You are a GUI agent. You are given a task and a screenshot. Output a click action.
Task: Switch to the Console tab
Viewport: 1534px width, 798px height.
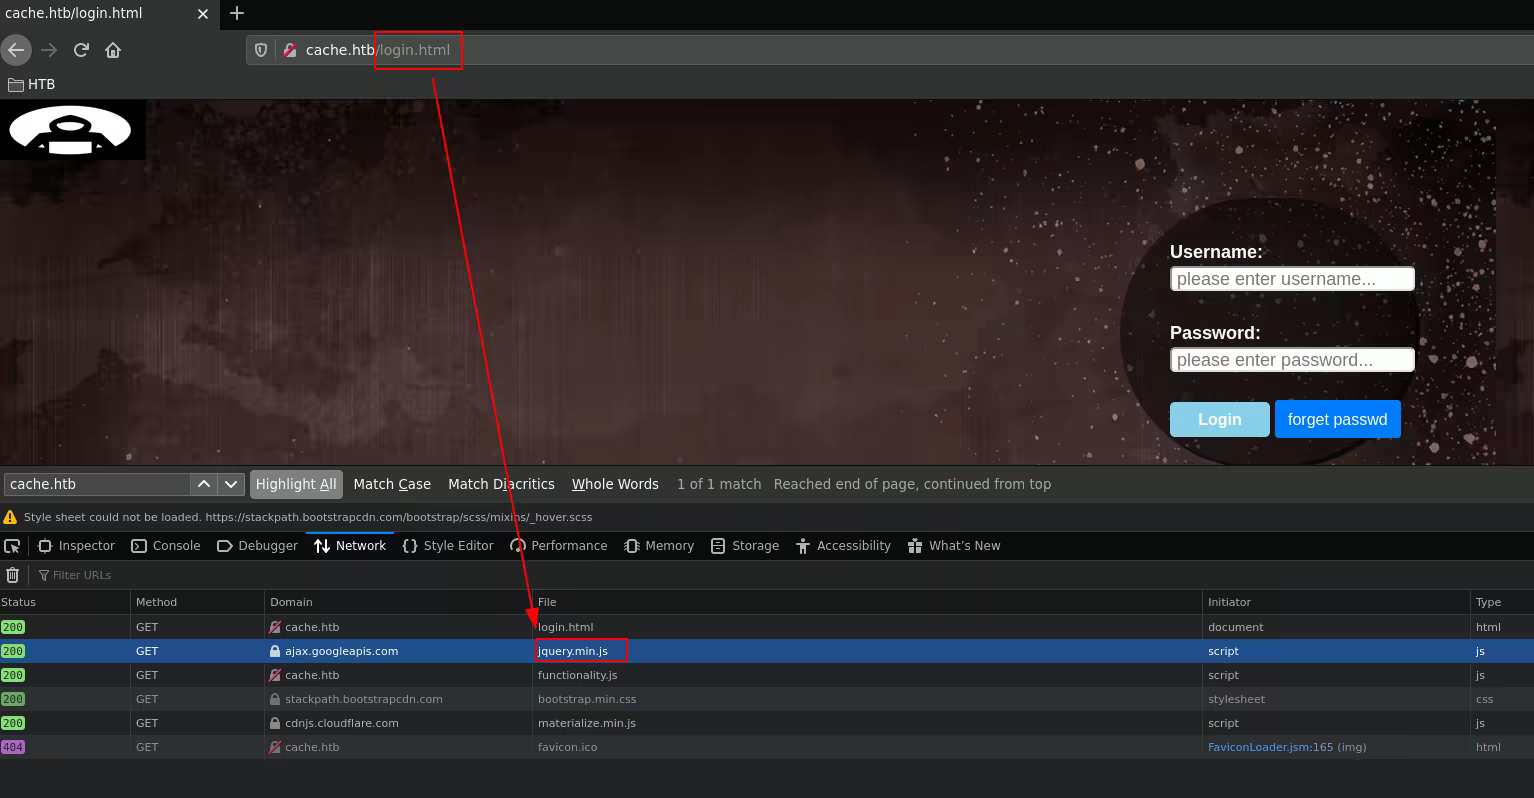166,546
